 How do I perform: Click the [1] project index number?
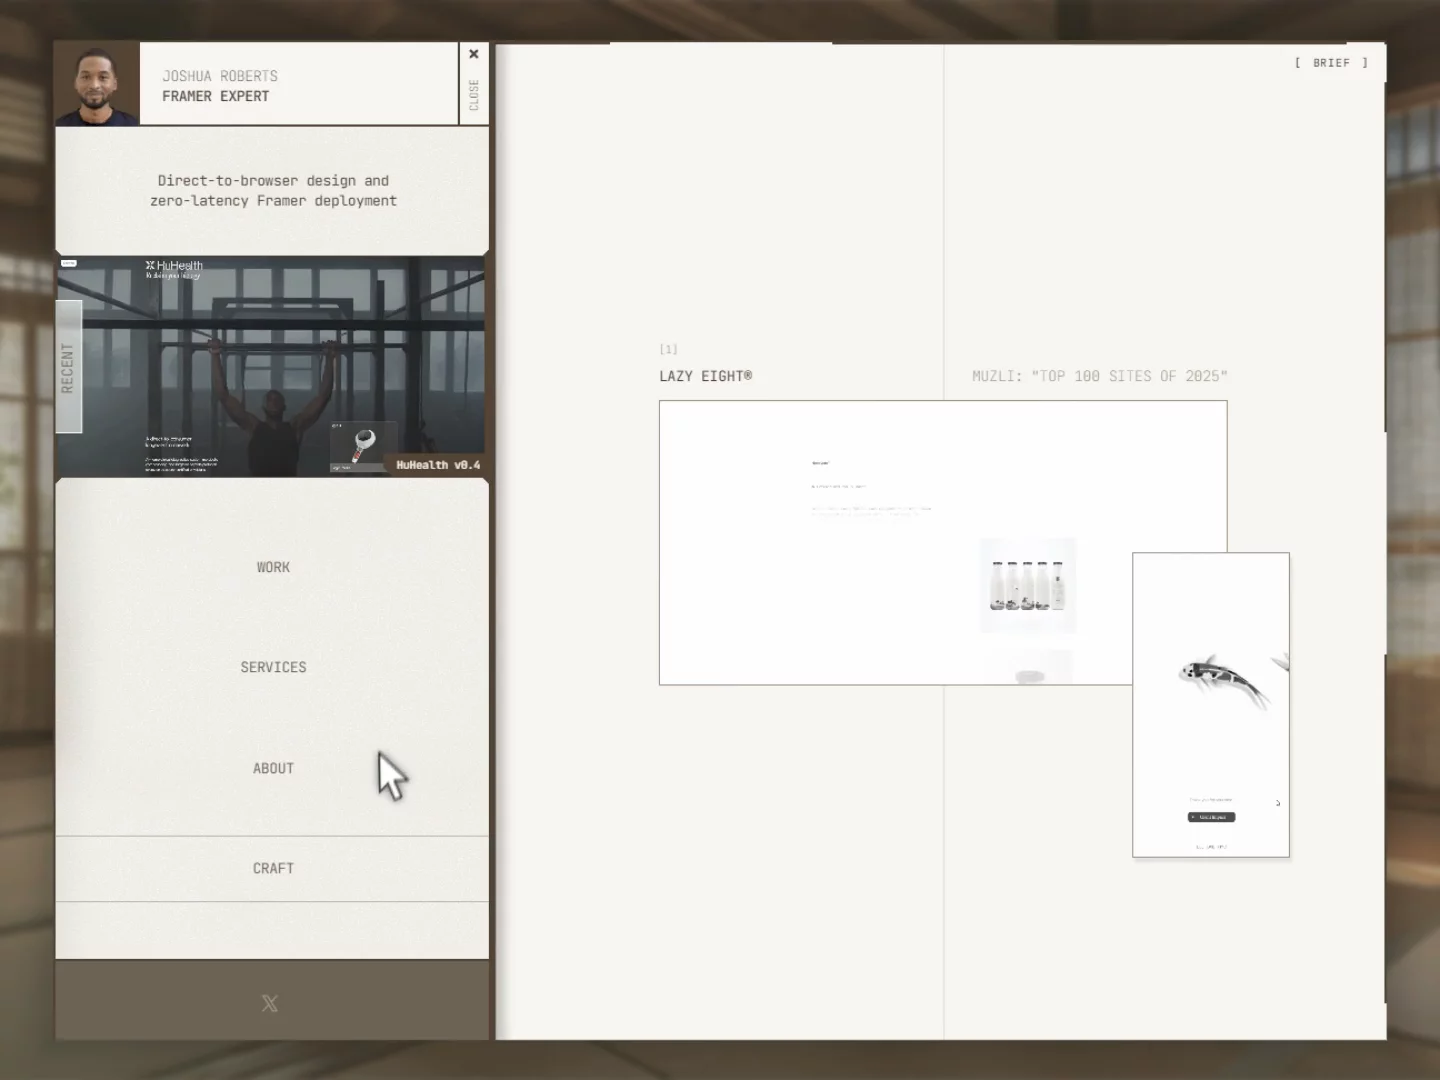click(x=668, y=349)
